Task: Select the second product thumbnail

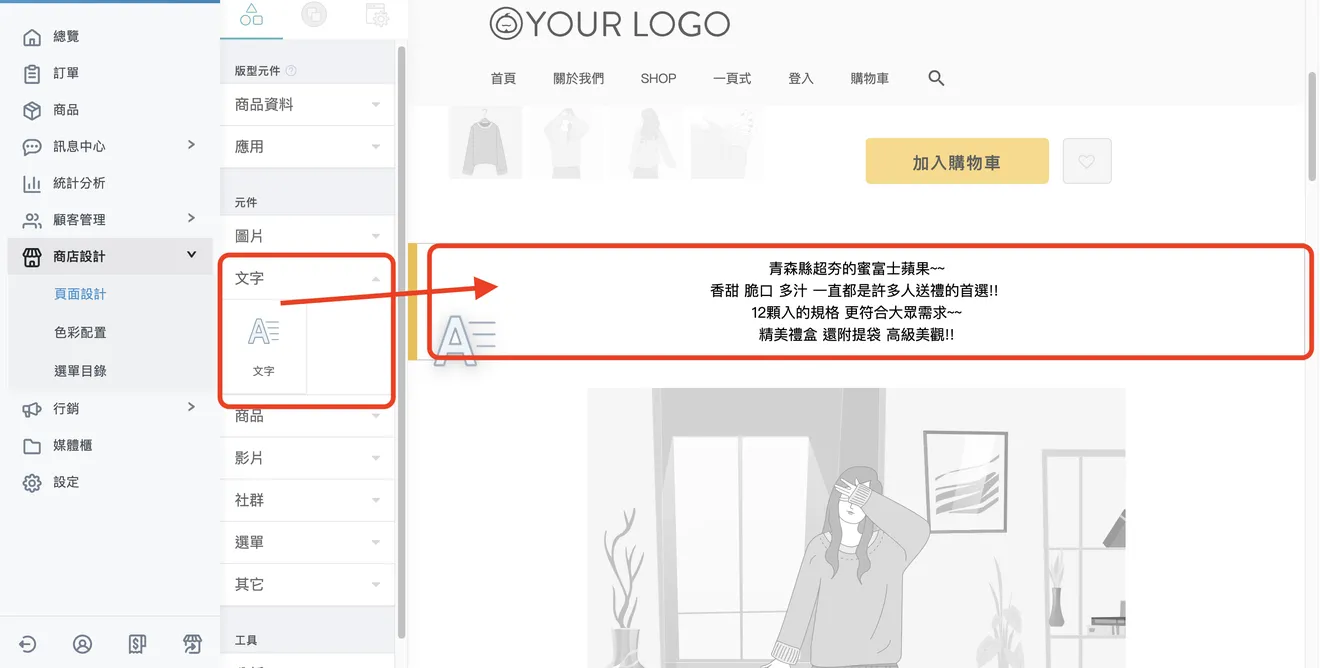Action: coord(566,143)
